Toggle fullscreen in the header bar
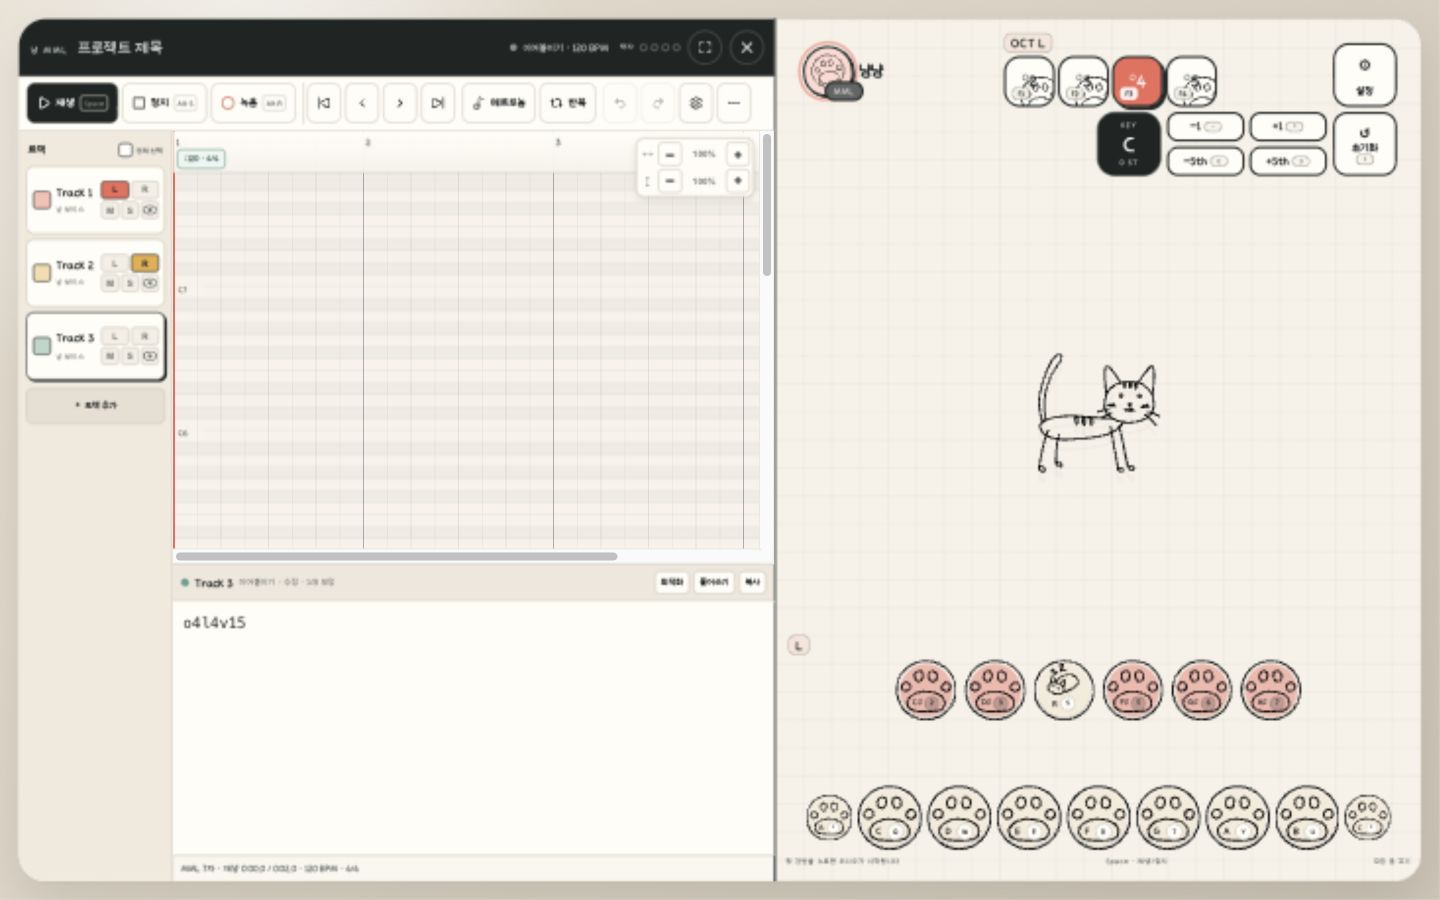Screen dimensions: 1440x900 705,47
